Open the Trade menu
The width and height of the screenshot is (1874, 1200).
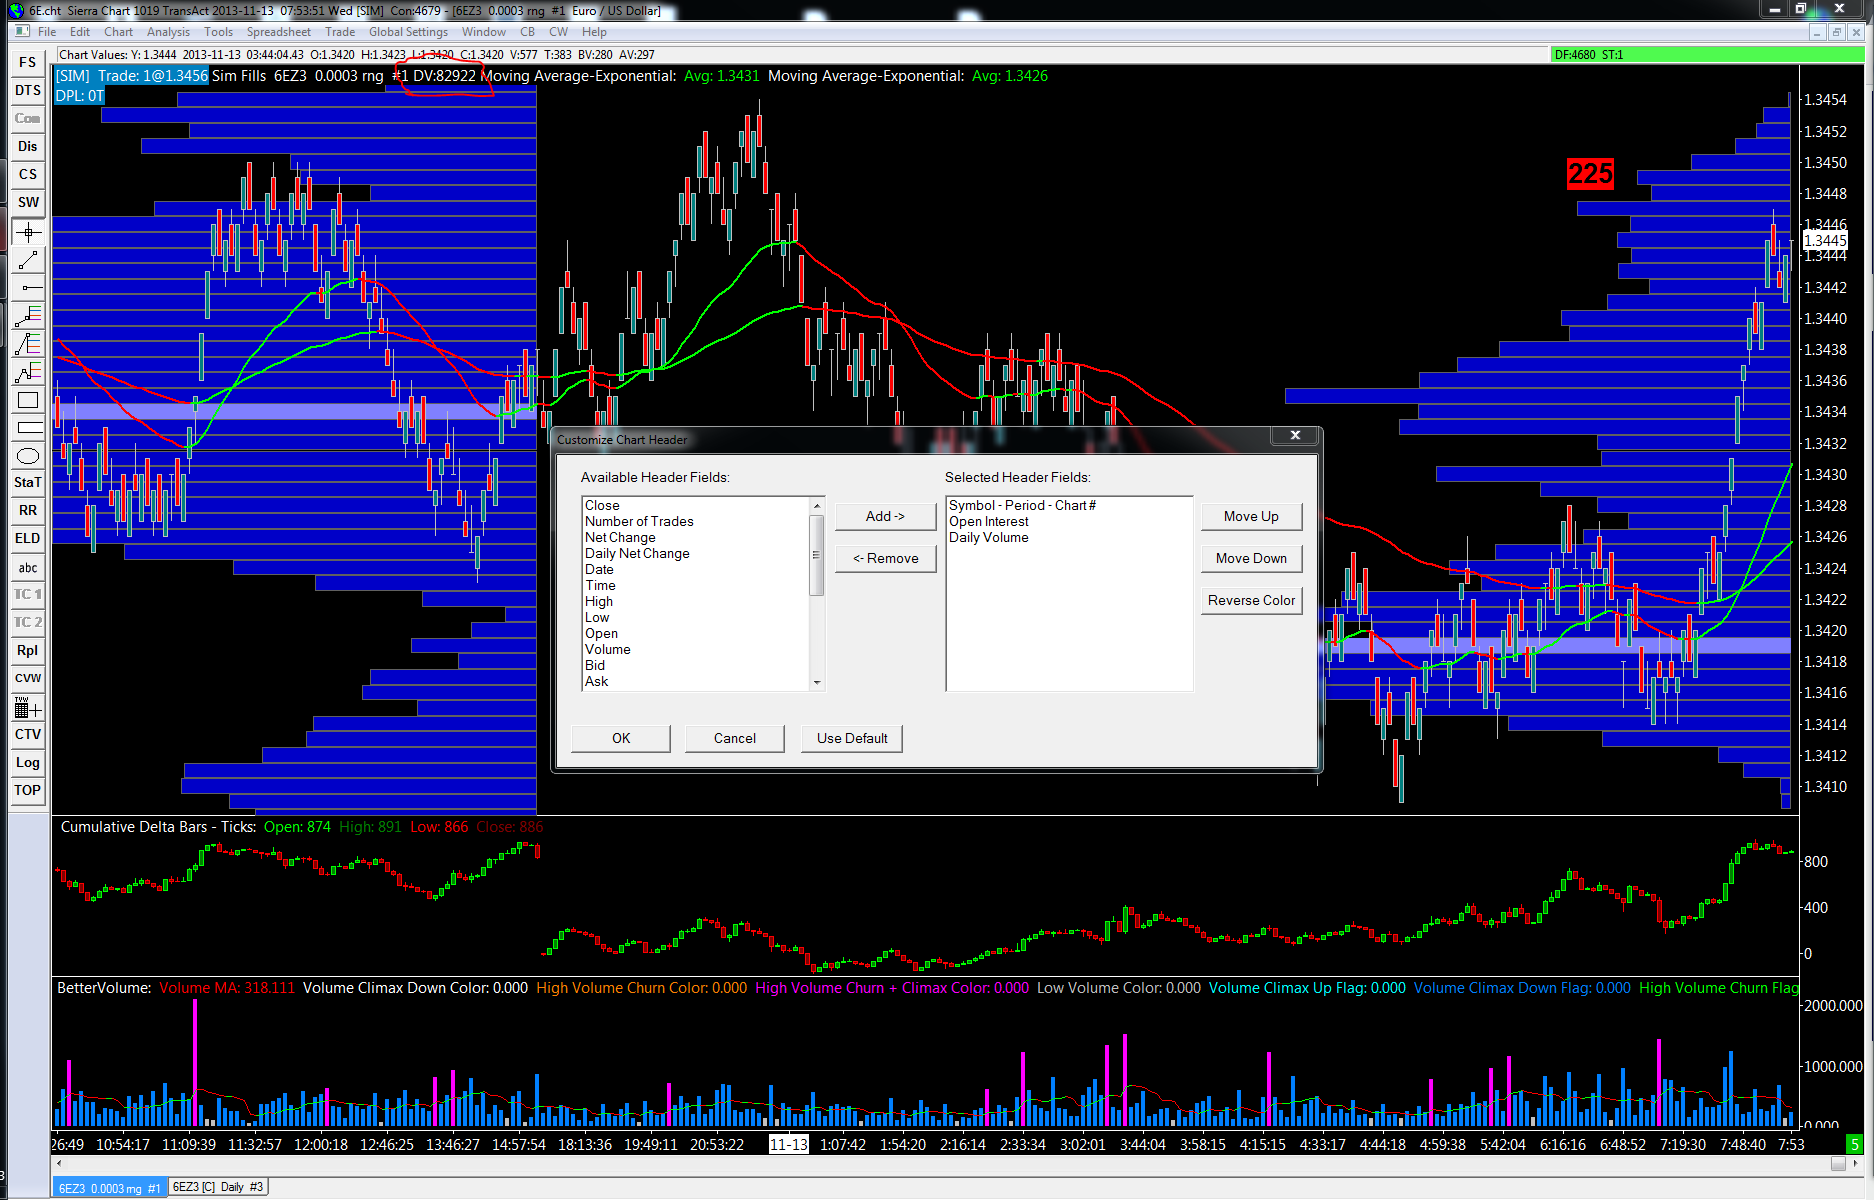tap(340, 32)
